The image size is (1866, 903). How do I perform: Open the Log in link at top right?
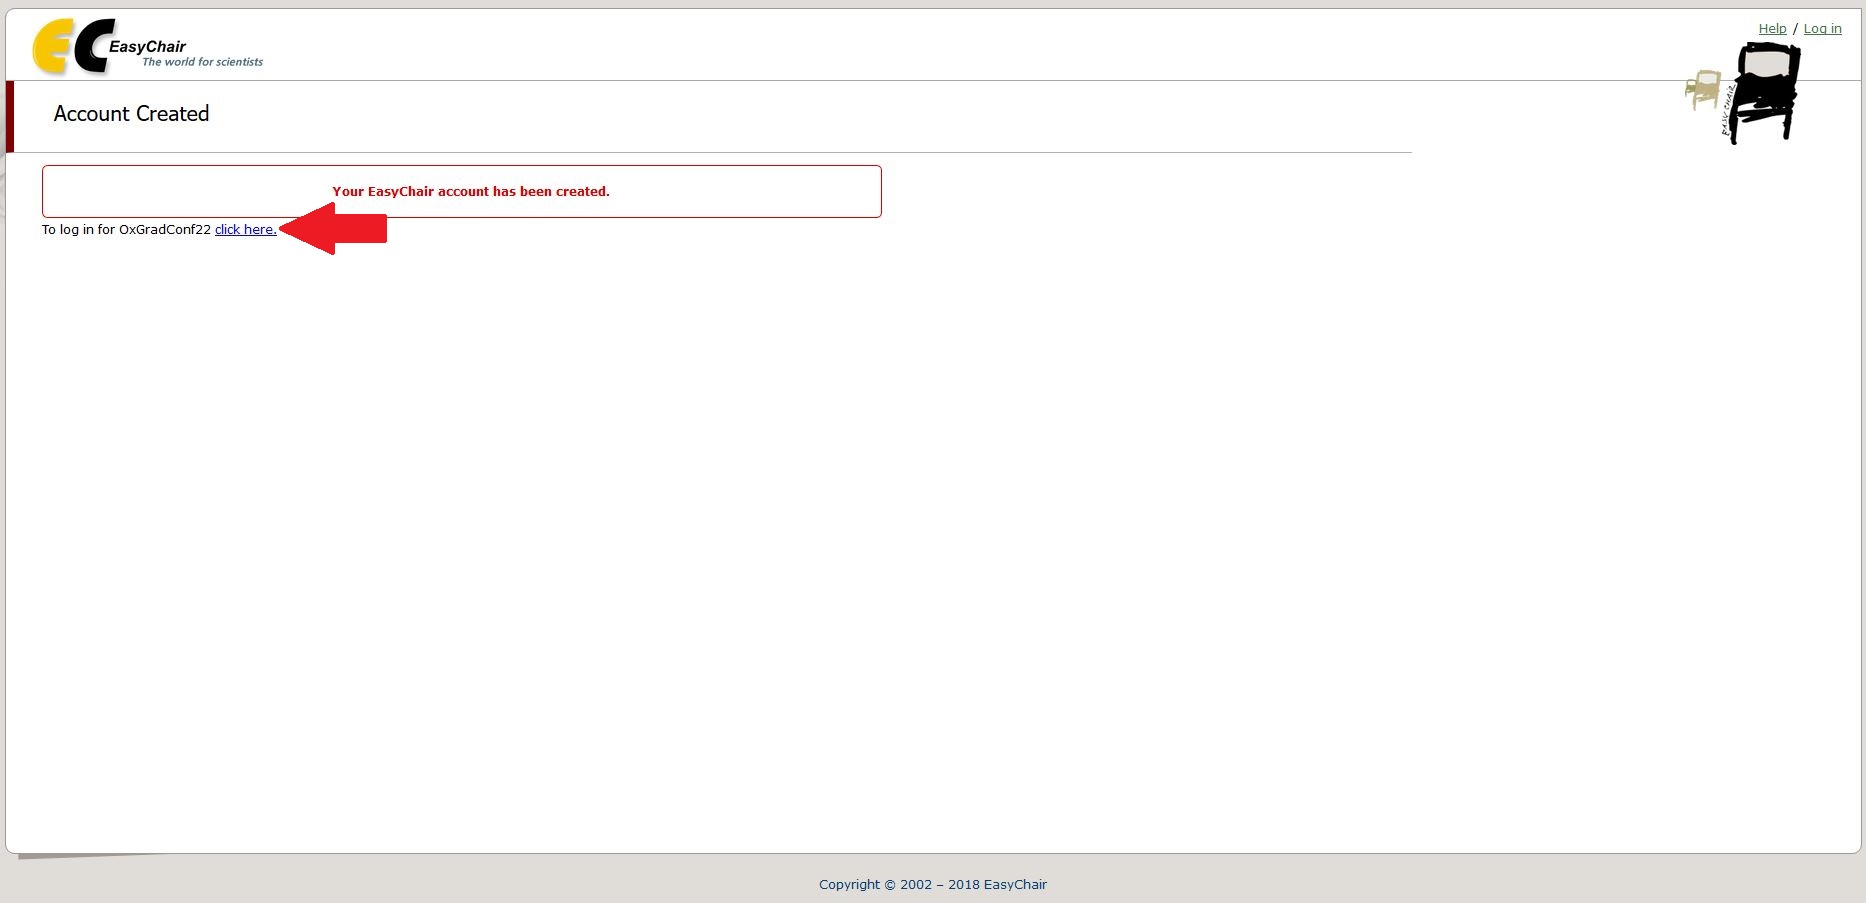(x=1822, y=29)
